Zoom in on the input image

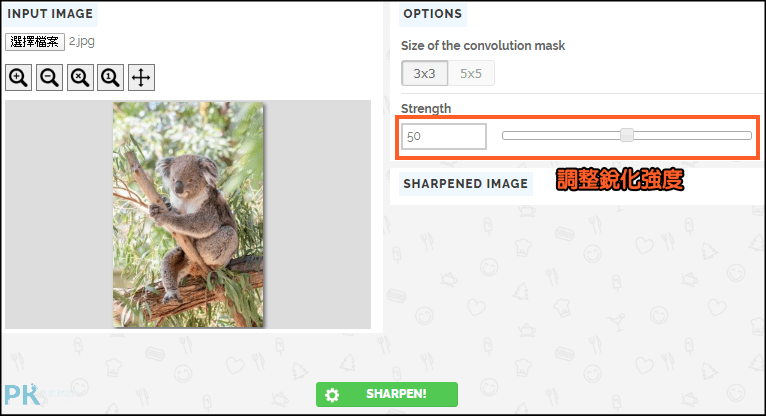click(x=19, y=77)
